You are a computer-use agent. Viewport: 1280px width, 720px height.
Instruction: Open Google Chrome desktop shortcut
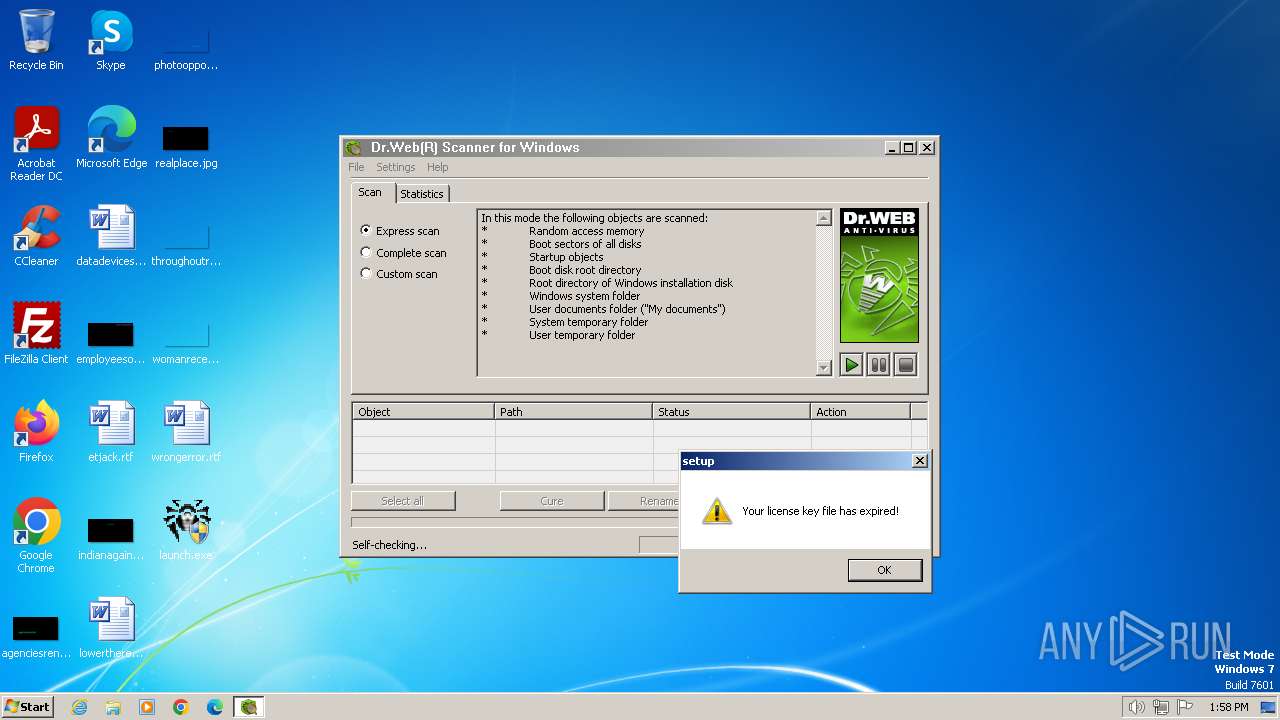[x=36, y=537]
